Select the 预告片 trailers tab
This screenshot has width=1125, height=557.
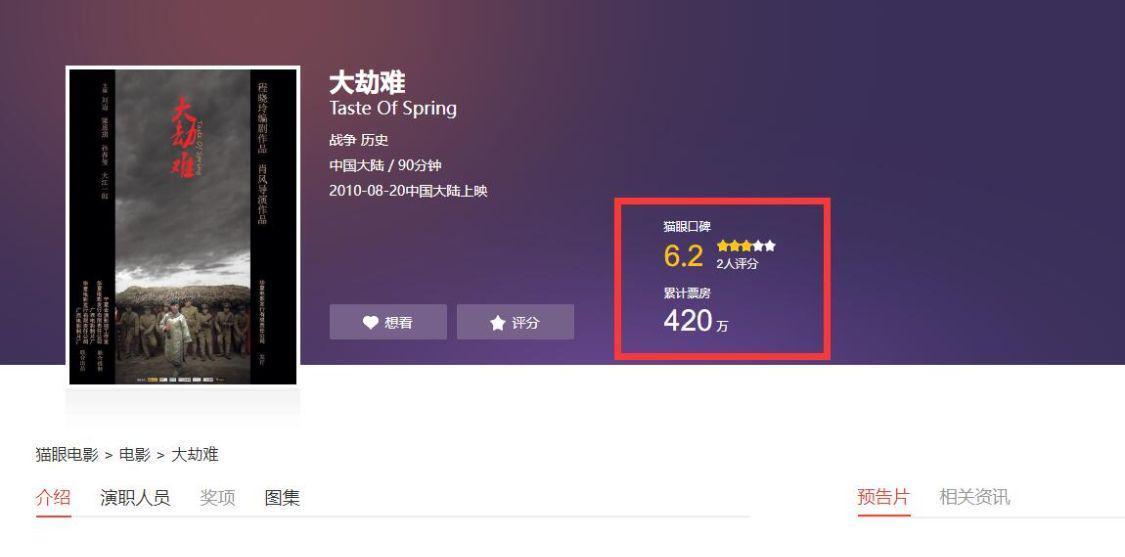883,497
